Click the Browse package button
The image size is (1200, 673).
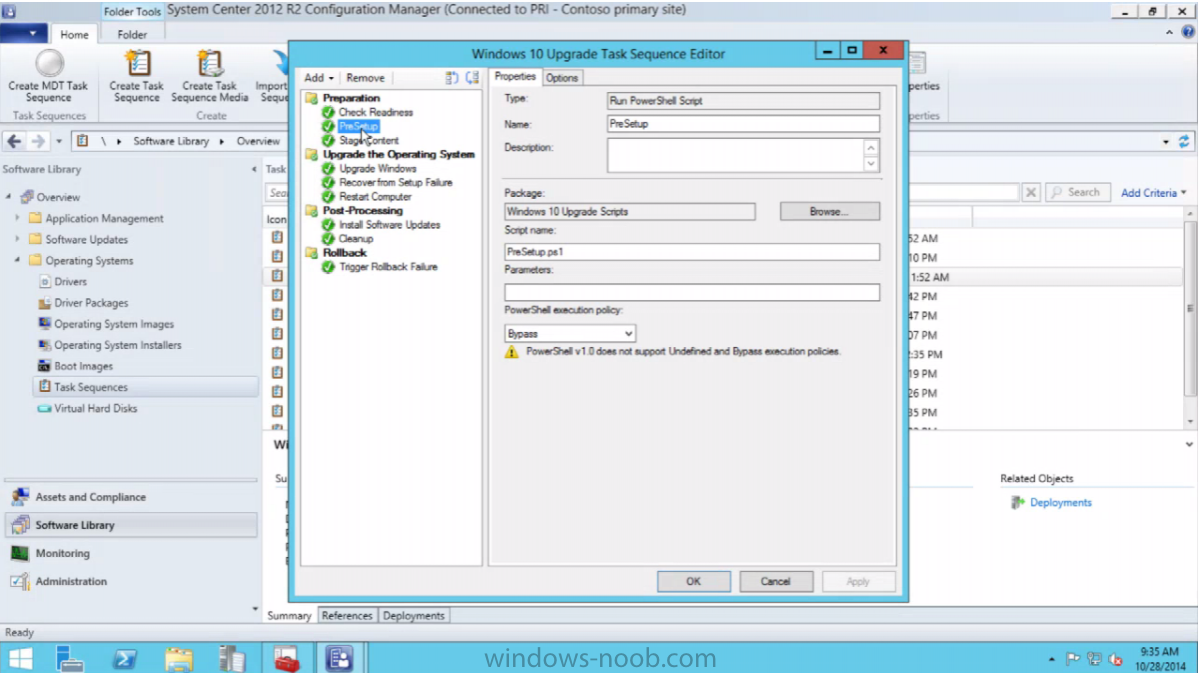click(829, 212)
